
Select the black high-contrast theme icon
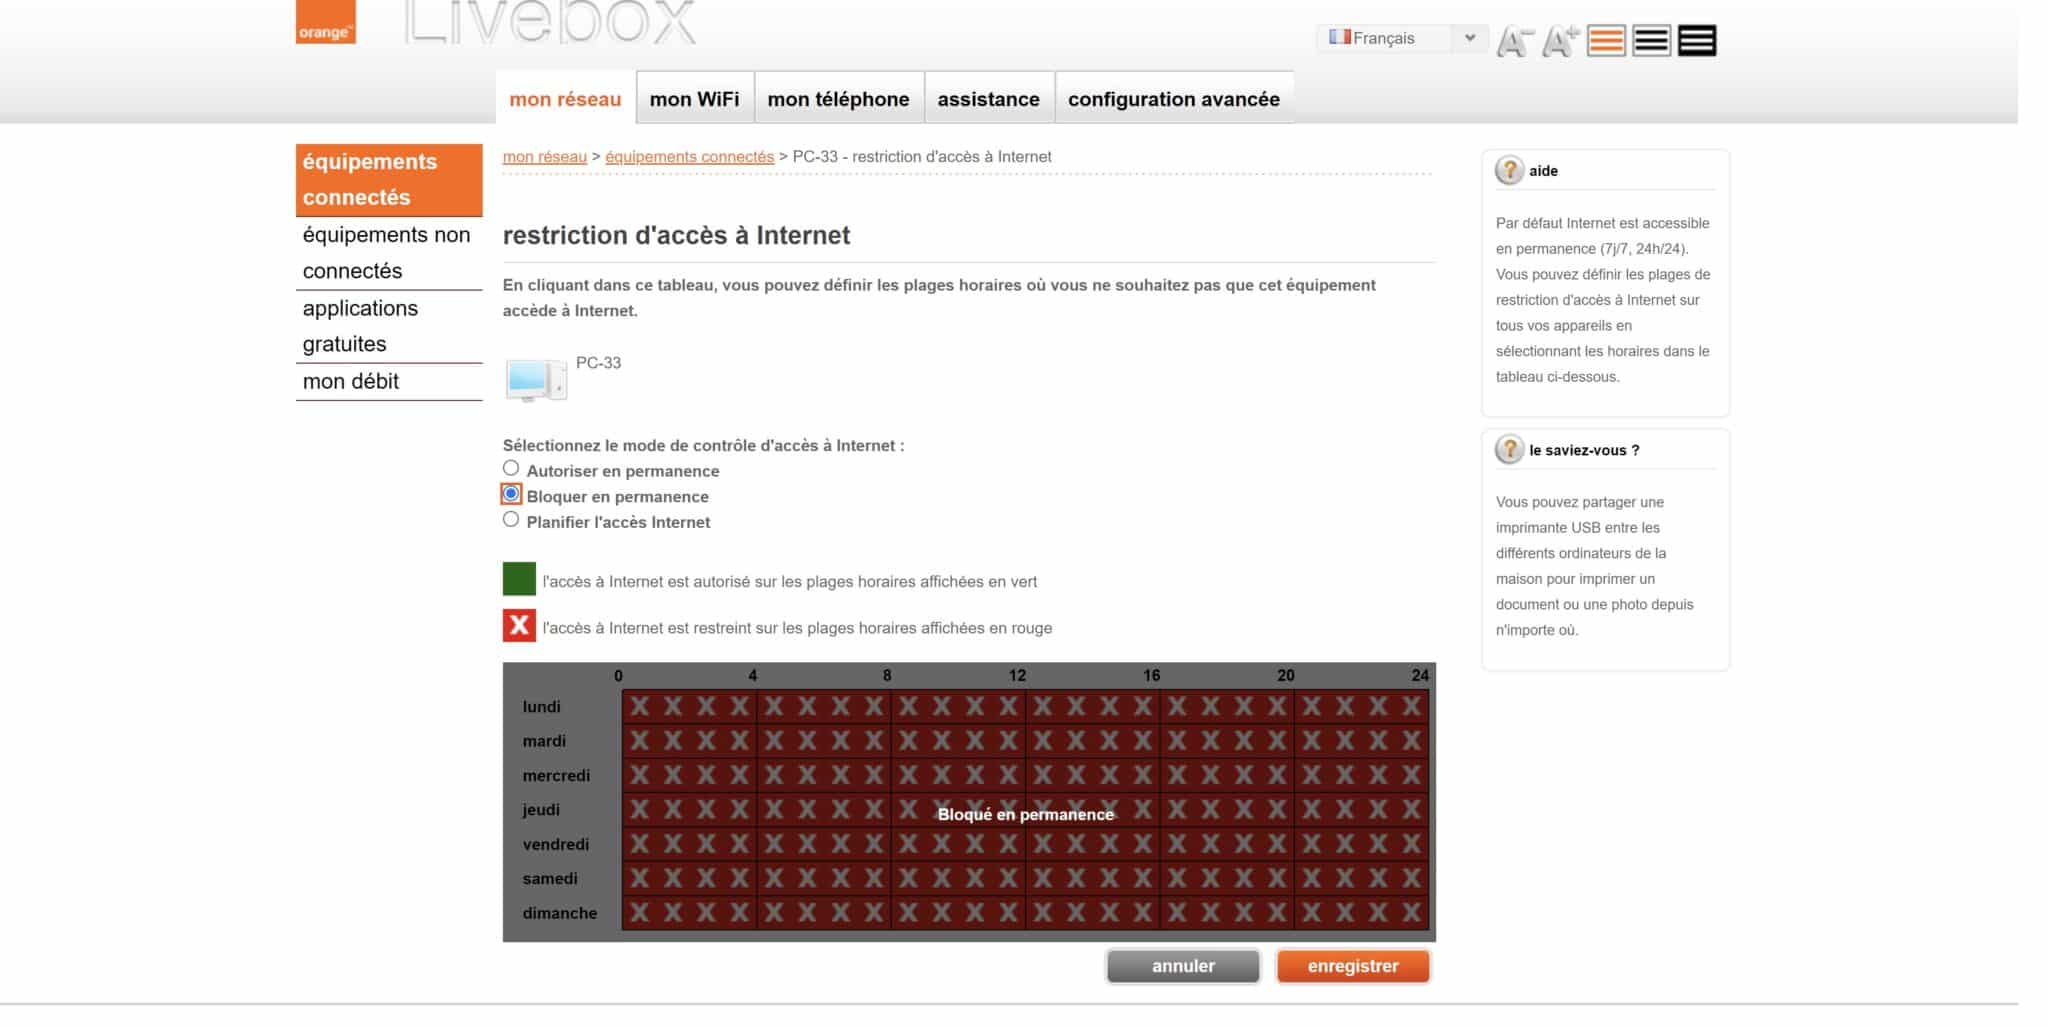[x=1697, y=41]
